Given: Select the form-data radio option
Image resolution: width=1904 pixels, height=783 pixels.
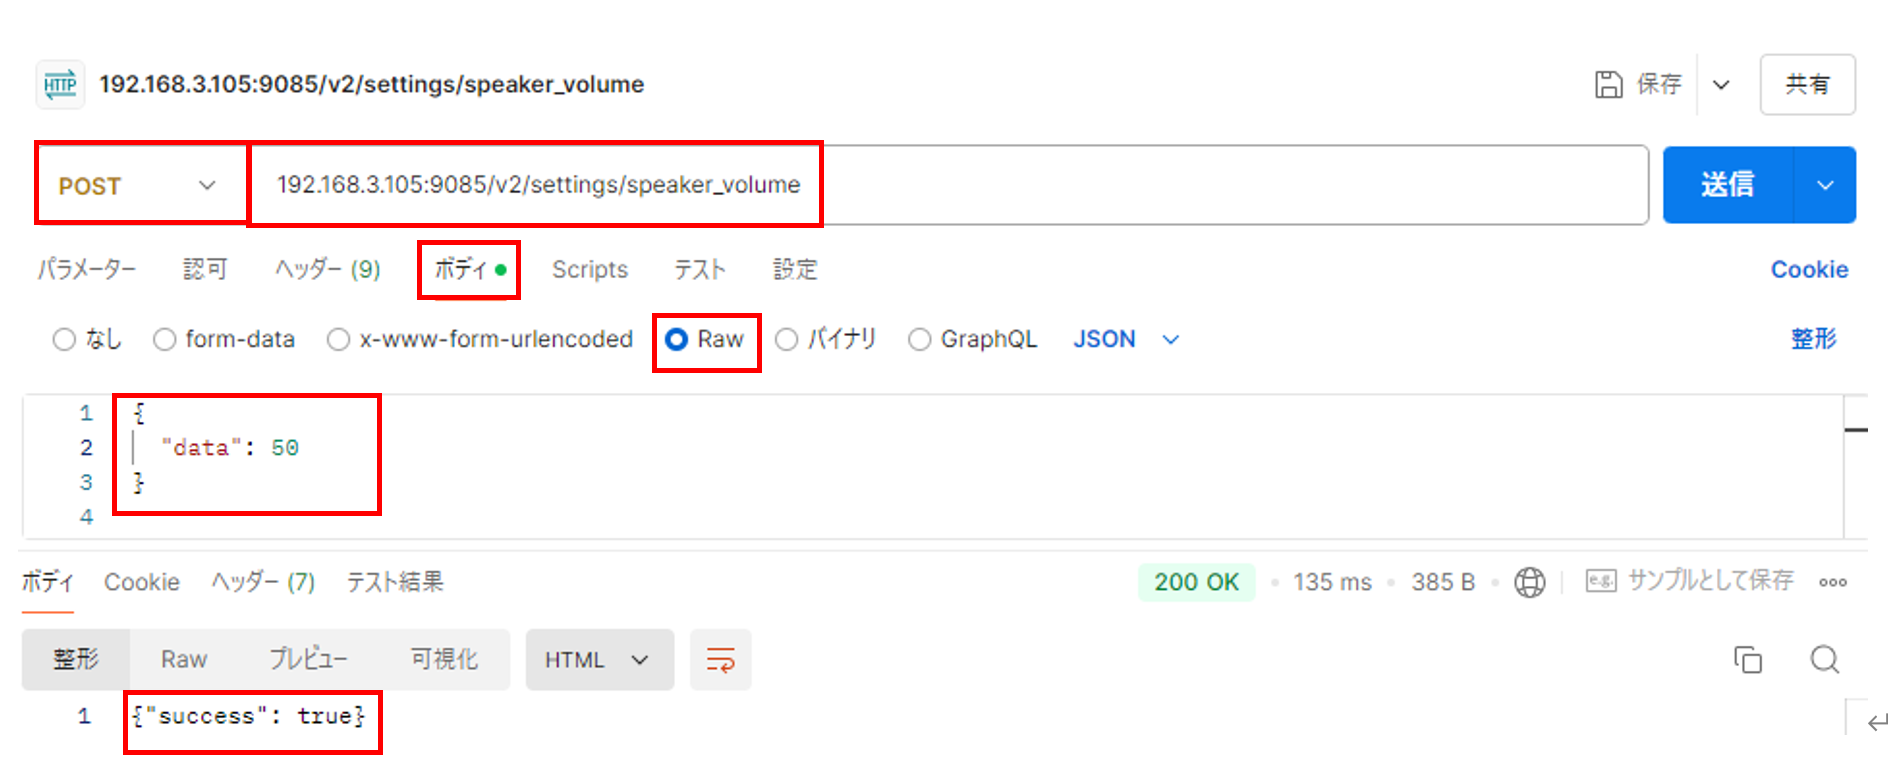Looking at the screenshot, I should (x=165, y=340).
